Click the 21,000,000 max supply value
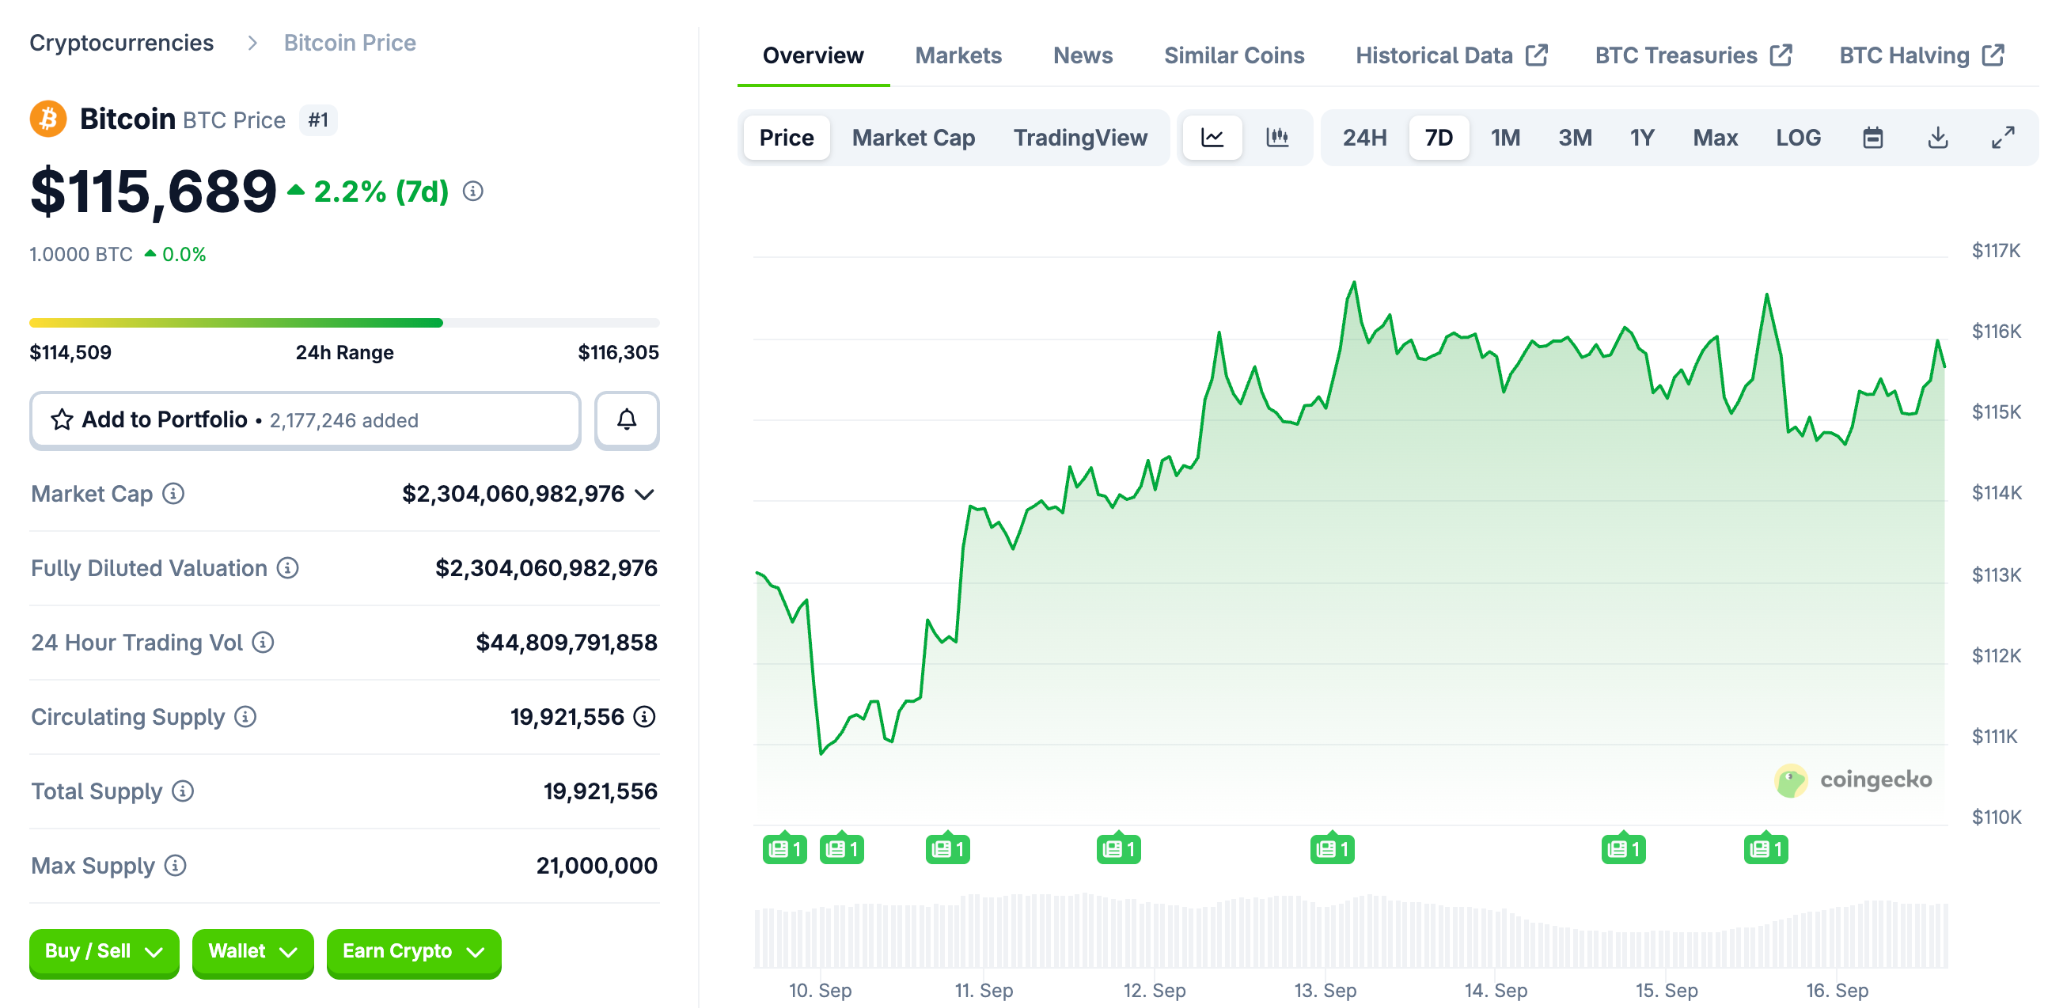The image size is (2048, 1008). click(x=597, y=866)
